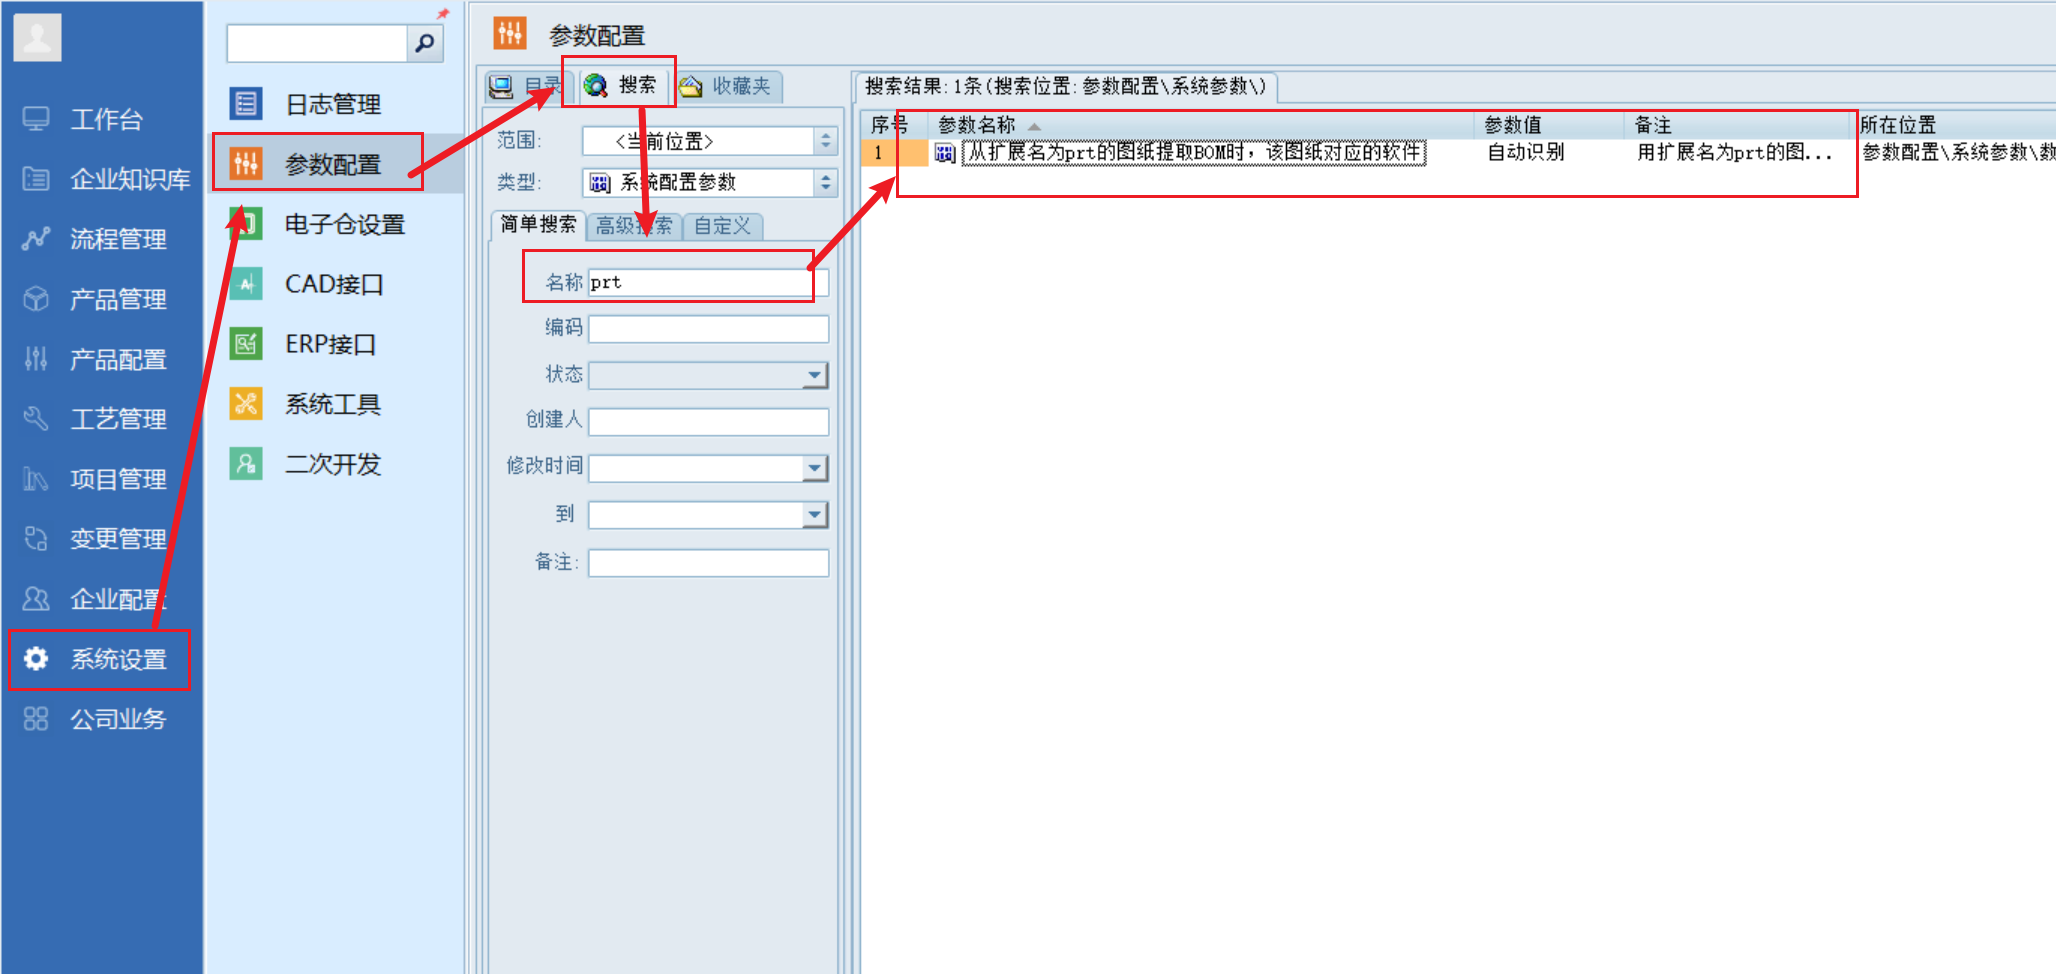Select 系统设置 gear icon
2056x974 pixels.
point(36,659)
